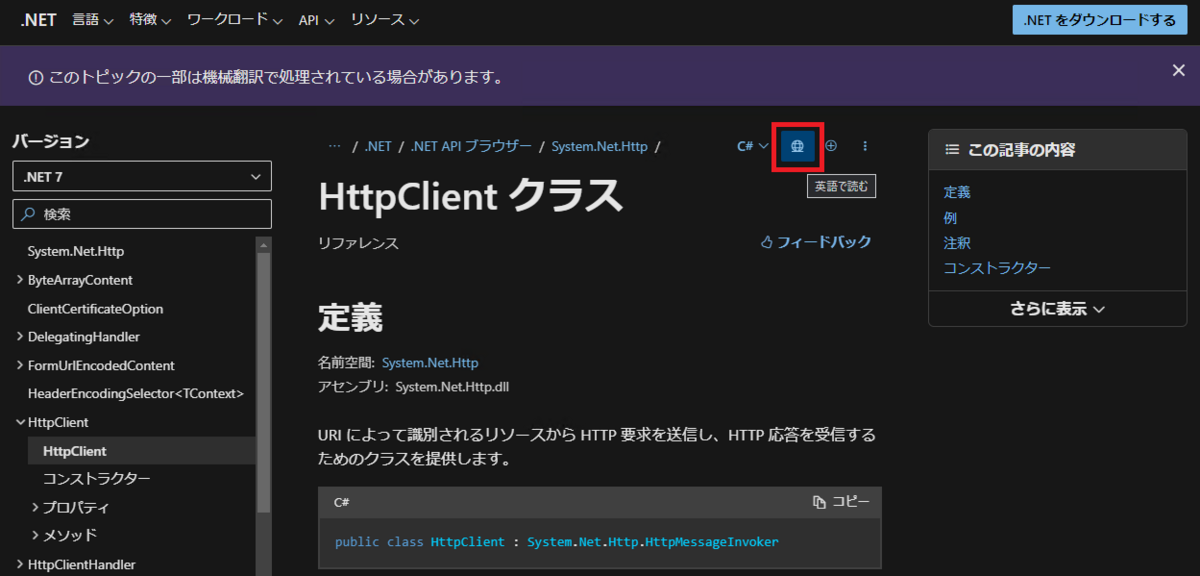This screenshot has height=576, width=1200.
Task: Close the machine translation banner
Action: (x=1178, y=70)
